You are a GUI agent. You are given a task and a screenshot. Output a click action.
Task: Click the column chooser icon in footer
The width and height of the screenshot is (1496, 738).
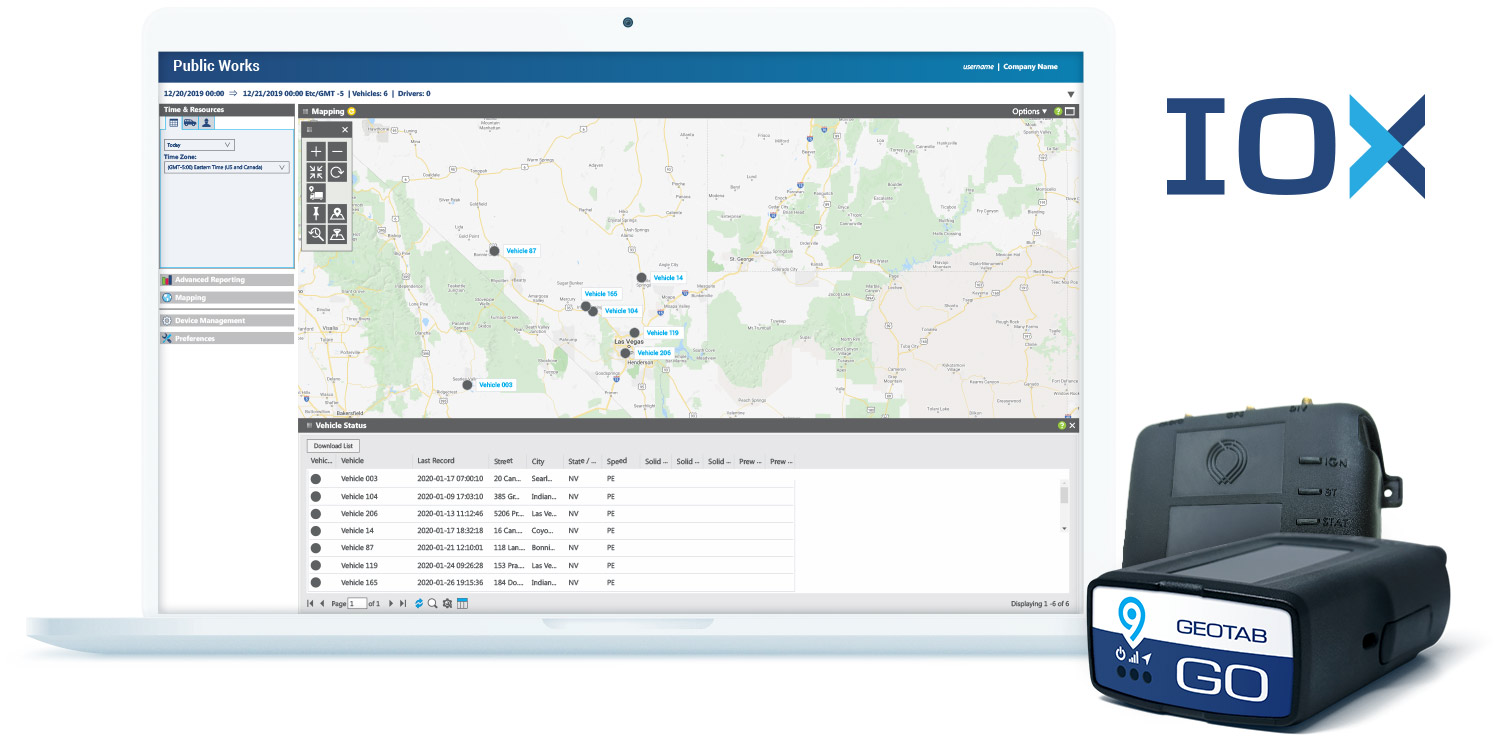coord(462,604)
